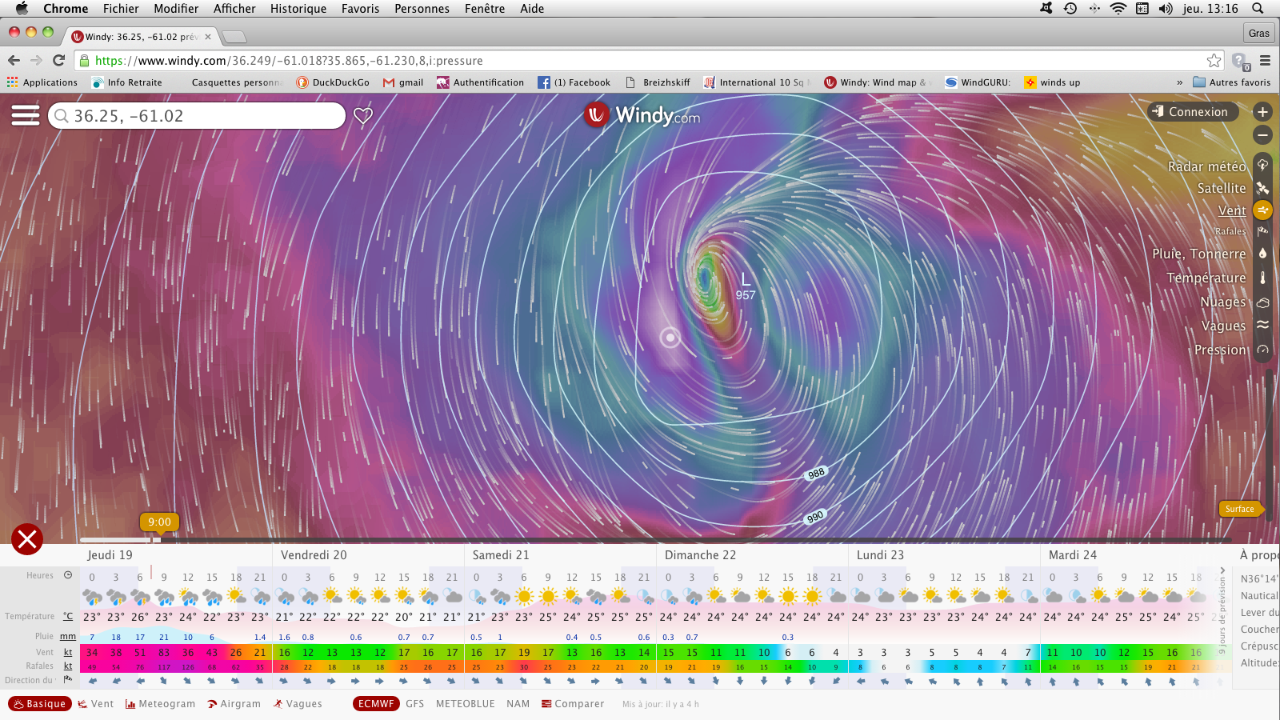Reload the page in Chrome
This screenshot has height=720, width=1280.
[59, 60]
